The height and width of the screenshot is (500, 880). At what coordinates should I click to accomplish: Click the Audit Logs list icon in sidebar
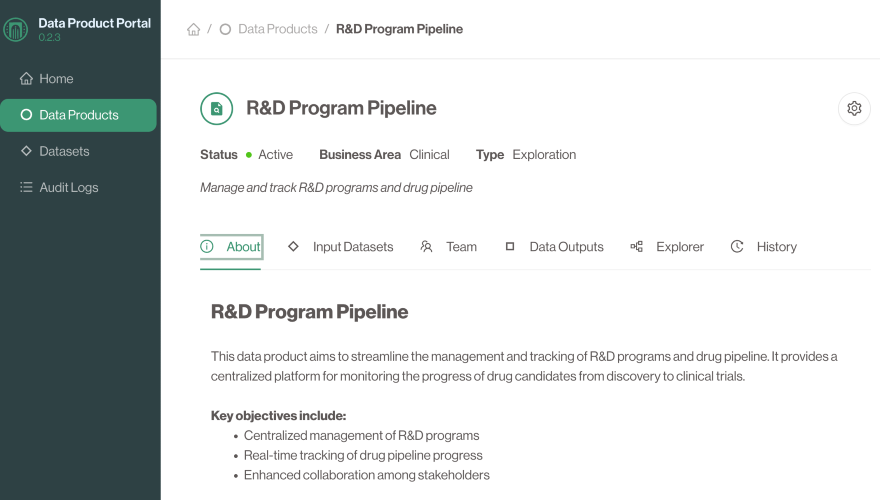point(26,187)
